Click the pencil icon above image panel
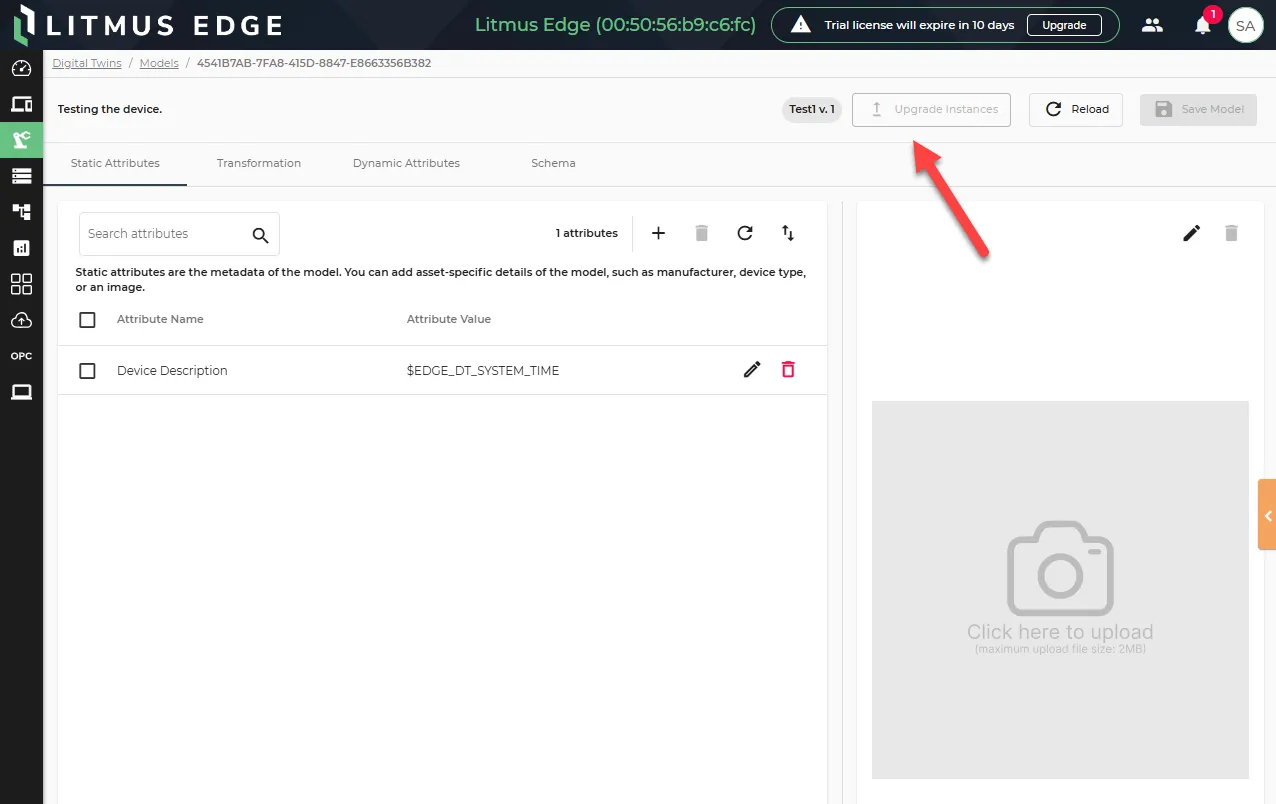The image size is (1276, 804). [1192, 233]
